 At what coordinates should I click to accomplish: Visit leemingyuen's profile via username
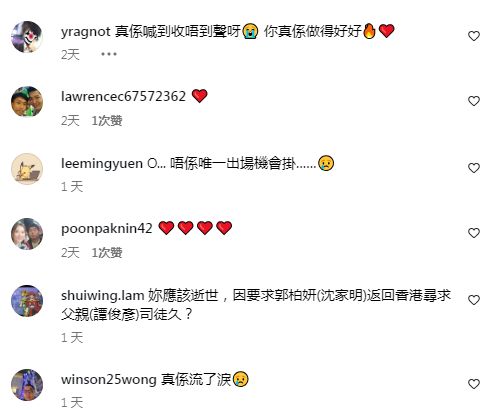pos(102,164)
